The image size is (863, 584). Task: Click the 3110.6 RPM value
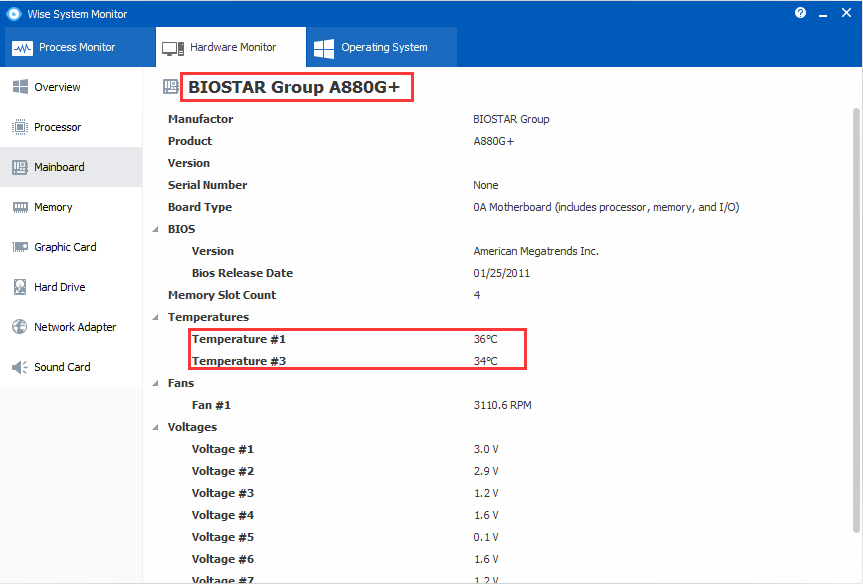coord(502,405)
